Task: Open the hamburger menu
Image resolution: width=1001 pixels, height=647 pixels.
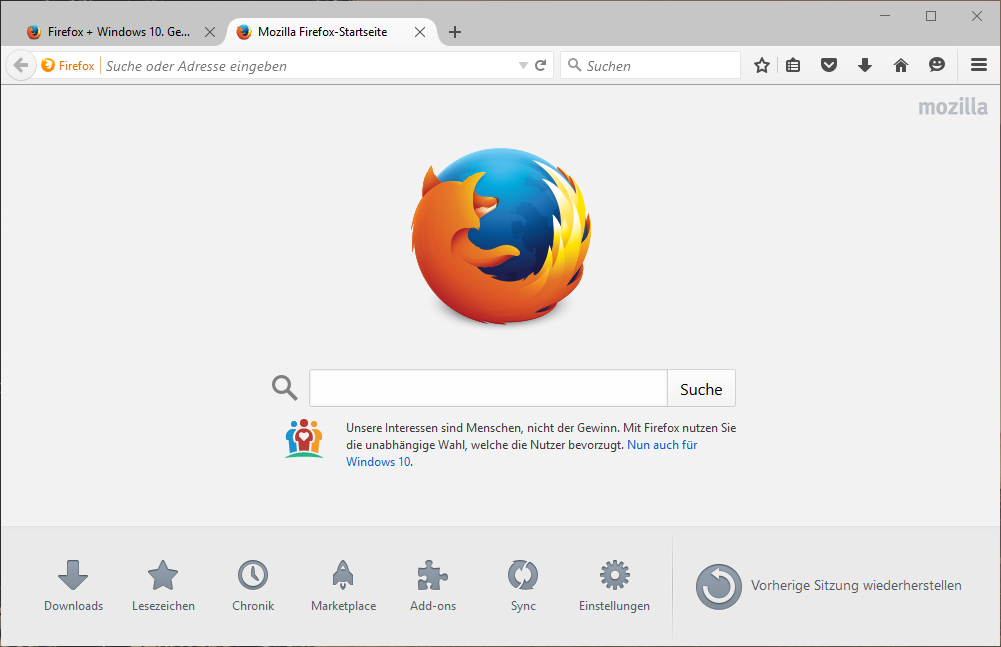Action: pos(979,65)
